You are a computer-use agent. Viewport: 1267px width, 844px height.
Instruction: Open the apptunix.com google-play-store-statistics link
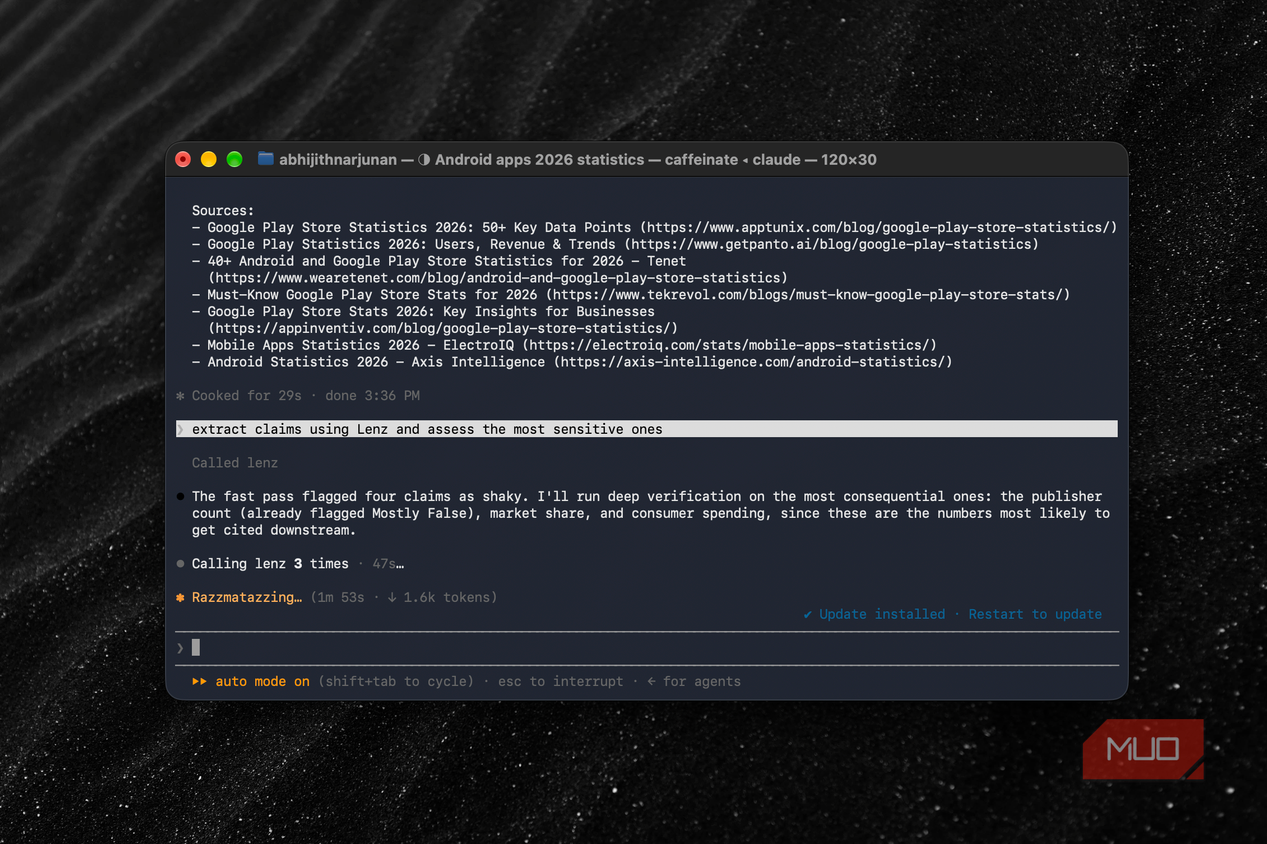pos(878,227)
